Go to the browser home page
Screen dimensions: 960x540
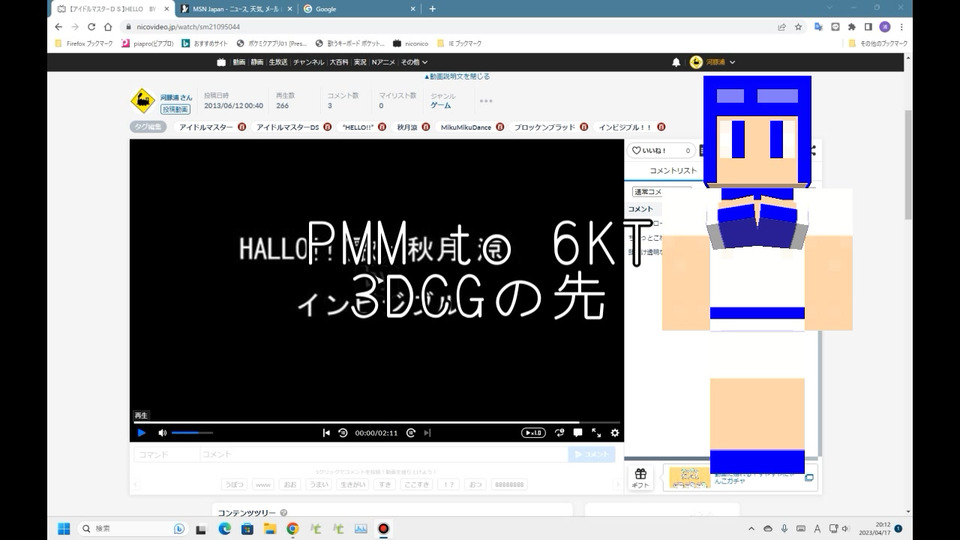(x=108, y=27)
